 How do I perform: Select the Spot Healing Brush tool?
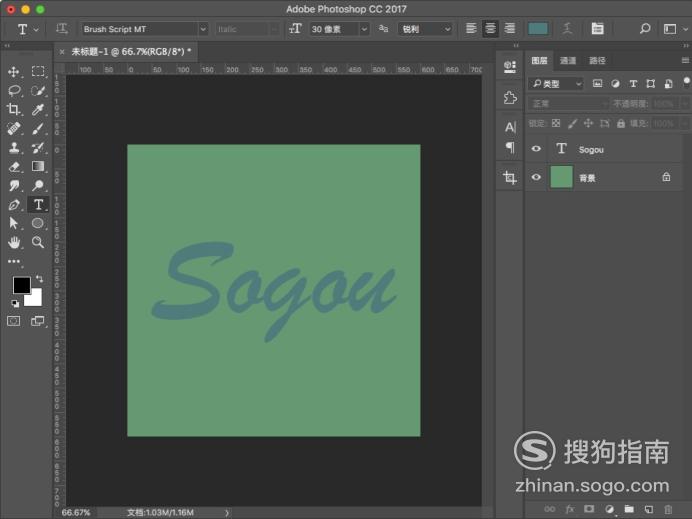(x=14, y=128)
